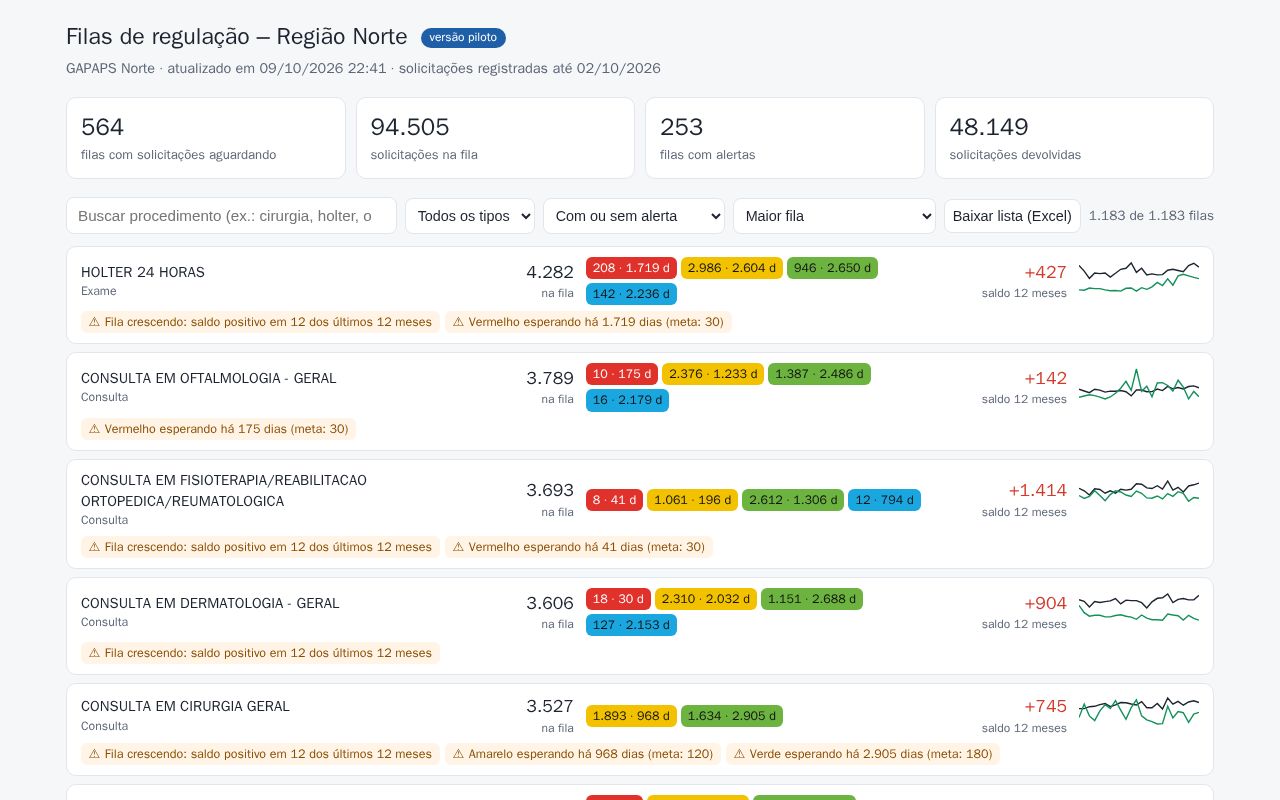Click the '48.149 solicitações devolvidas' card
The height and width of the screenshot is (800, 1280).
click(1074, 138)
